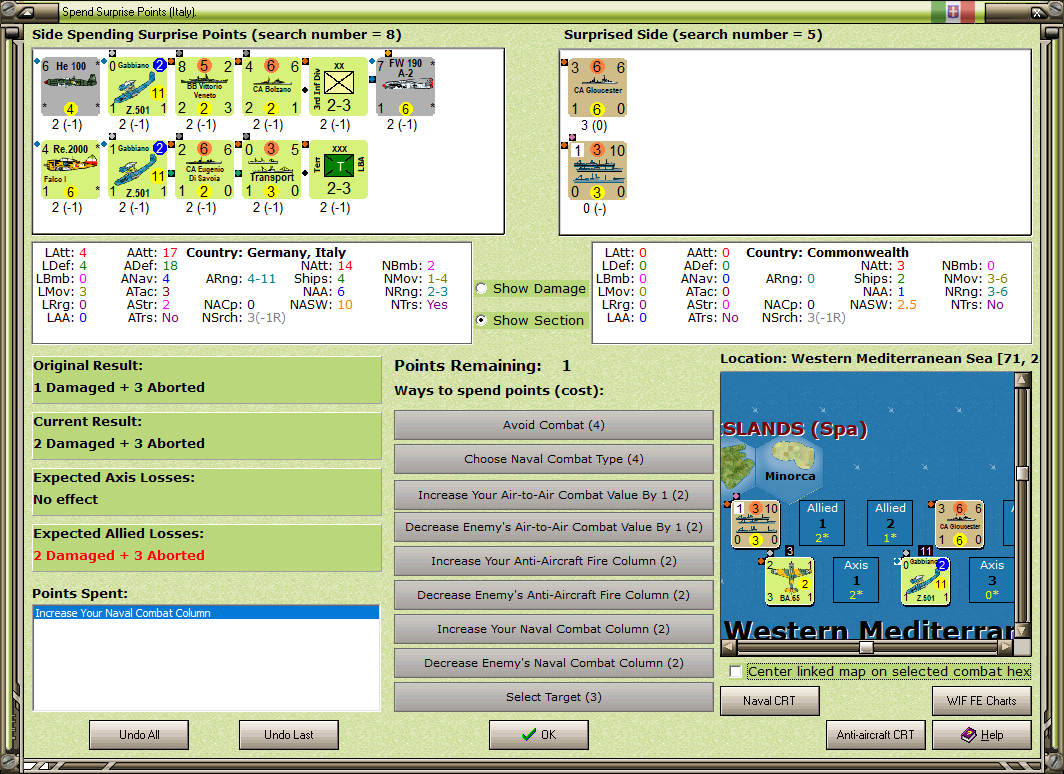Open the Help button
1064x774 pixels.
click(x=982, y=735)
